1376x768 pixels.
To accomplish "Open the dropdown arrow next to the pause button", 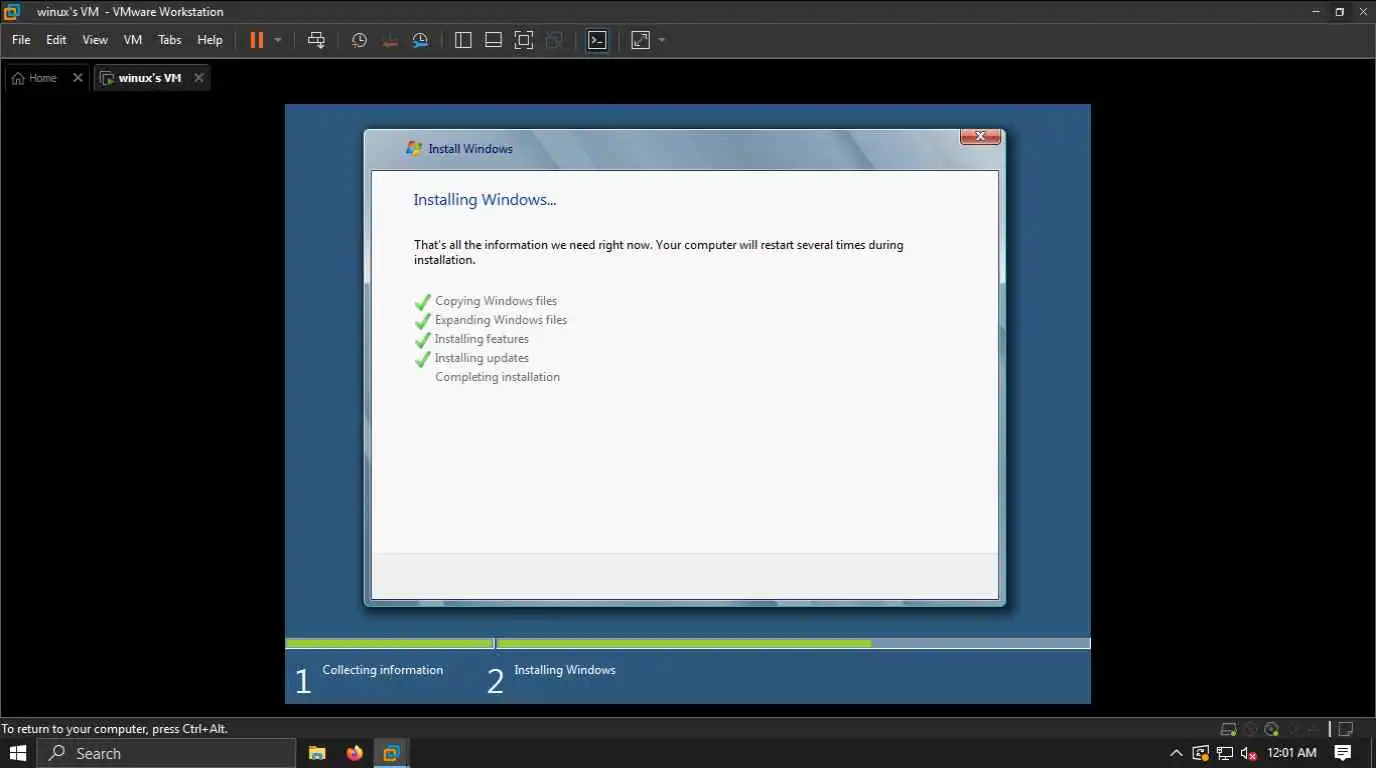I will coord(278,40).
